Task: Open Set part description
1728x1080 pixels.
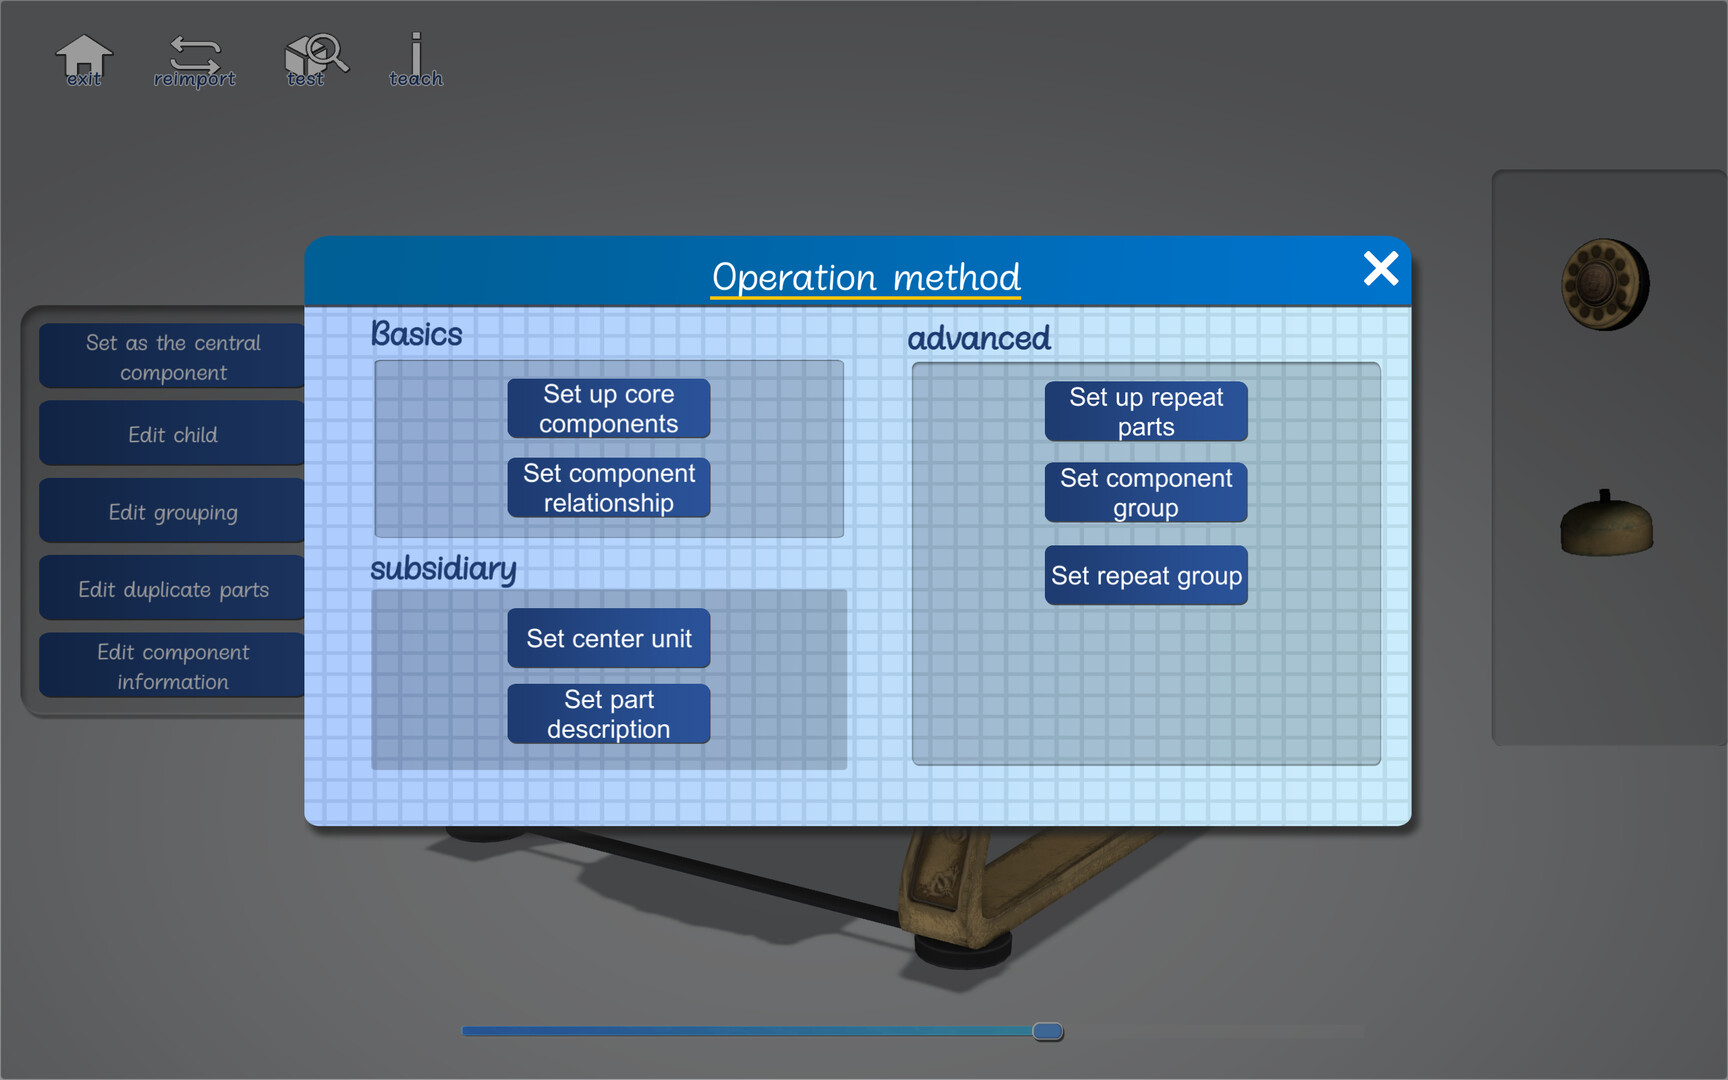Action: pyautogui.click(x=609, y=714)
